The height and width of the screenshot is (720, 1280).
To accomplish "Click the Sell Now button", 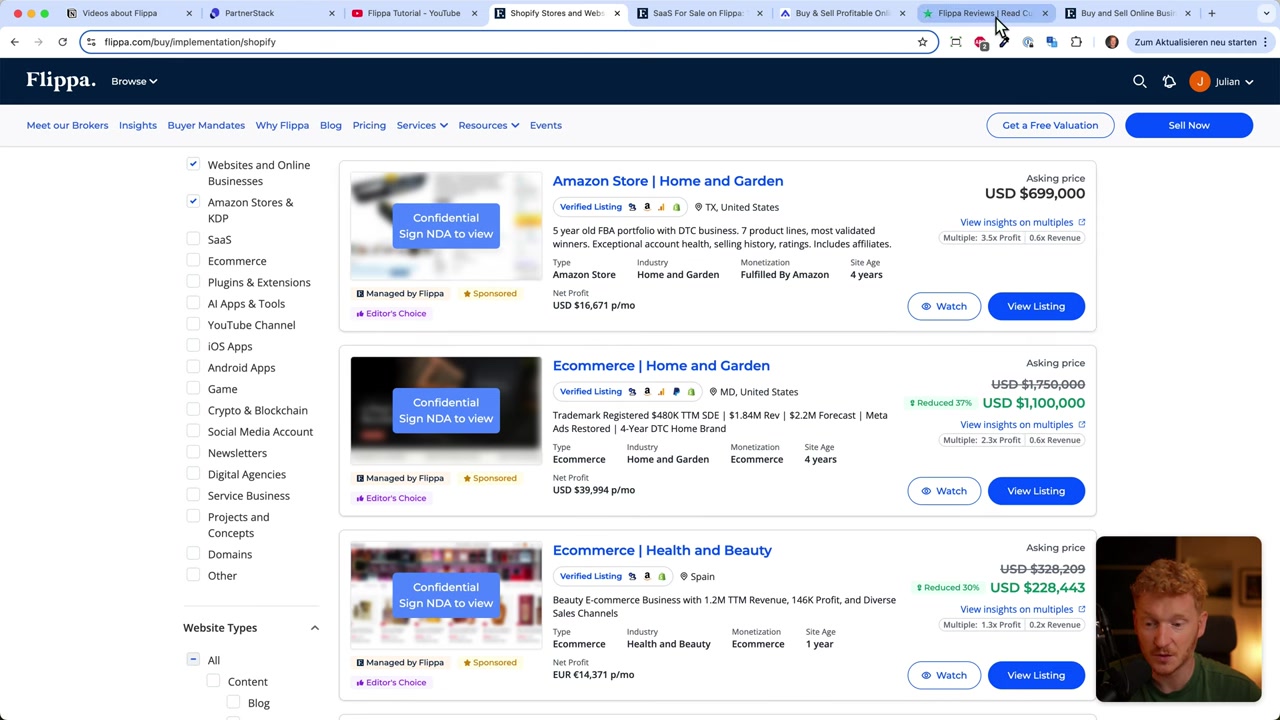I will (x=1189, y=125).
